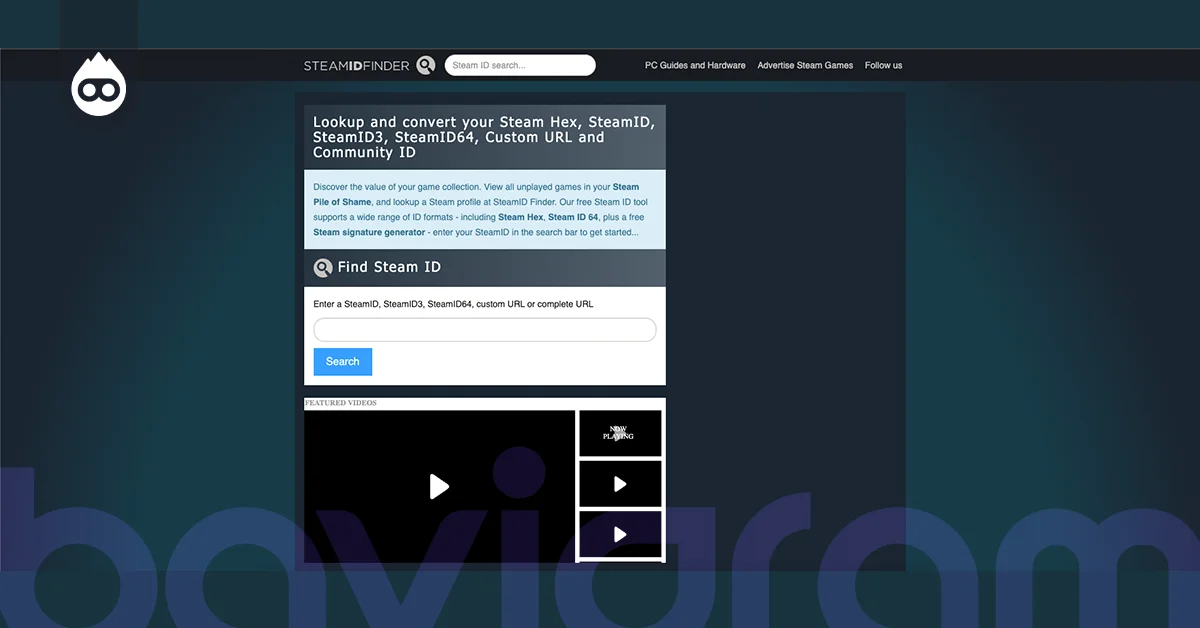Screen dimensions: 1200x628
Task: Click the play icon on the middle playlist thumbnail
Action: click(620, 483)
